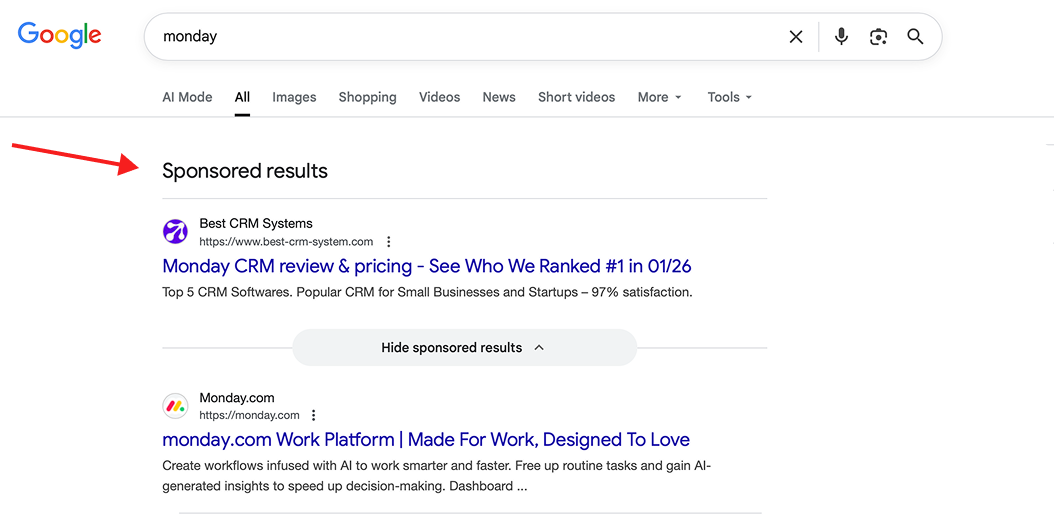Screen dimensions: 1054x515
Task: Collapse ads via Hide sponsored results
Action: [x=464, y=348]
